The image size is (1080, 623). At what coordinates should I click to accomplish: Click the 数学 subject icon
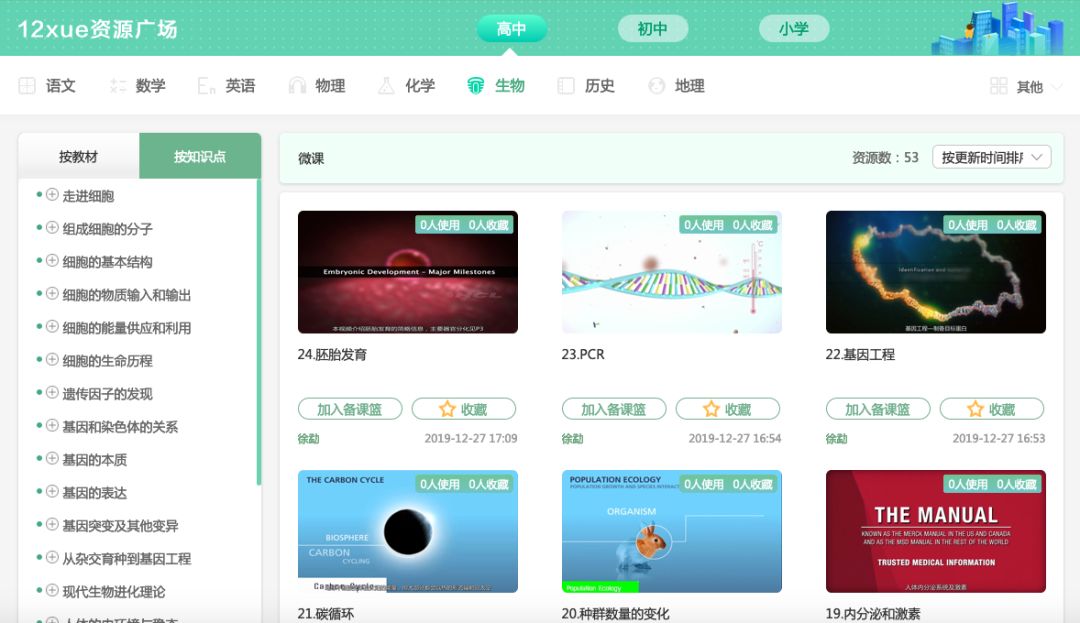(x=118, y=86)
